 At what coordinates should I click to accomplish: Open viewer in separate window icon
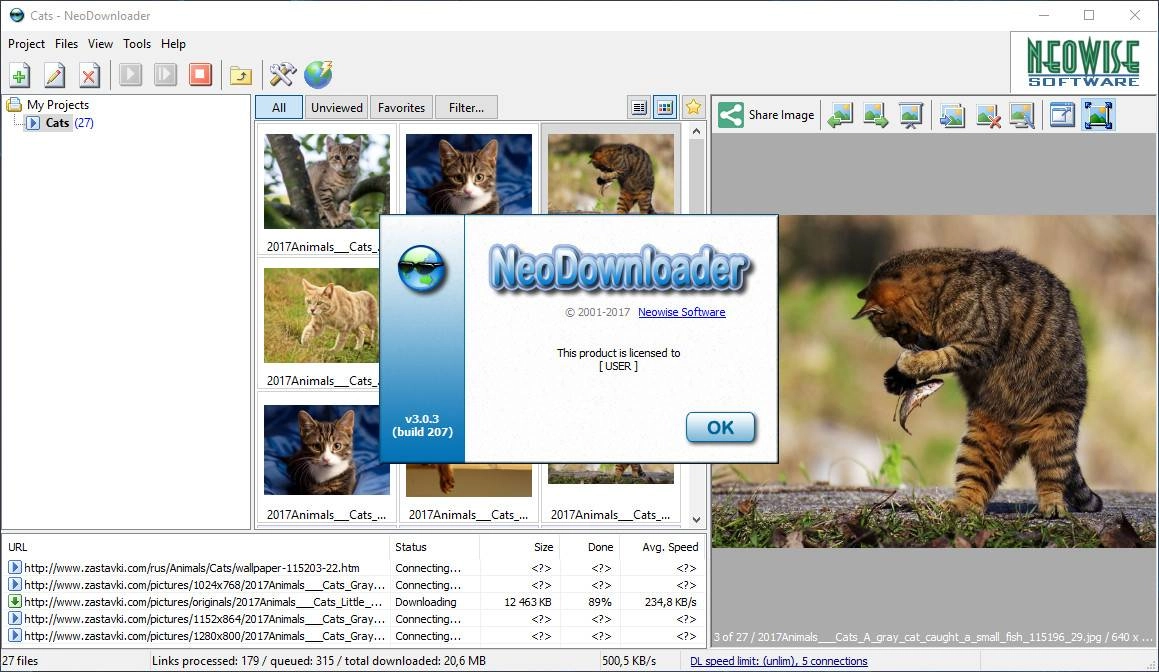pyautogui.click(x=1062, y=115)
